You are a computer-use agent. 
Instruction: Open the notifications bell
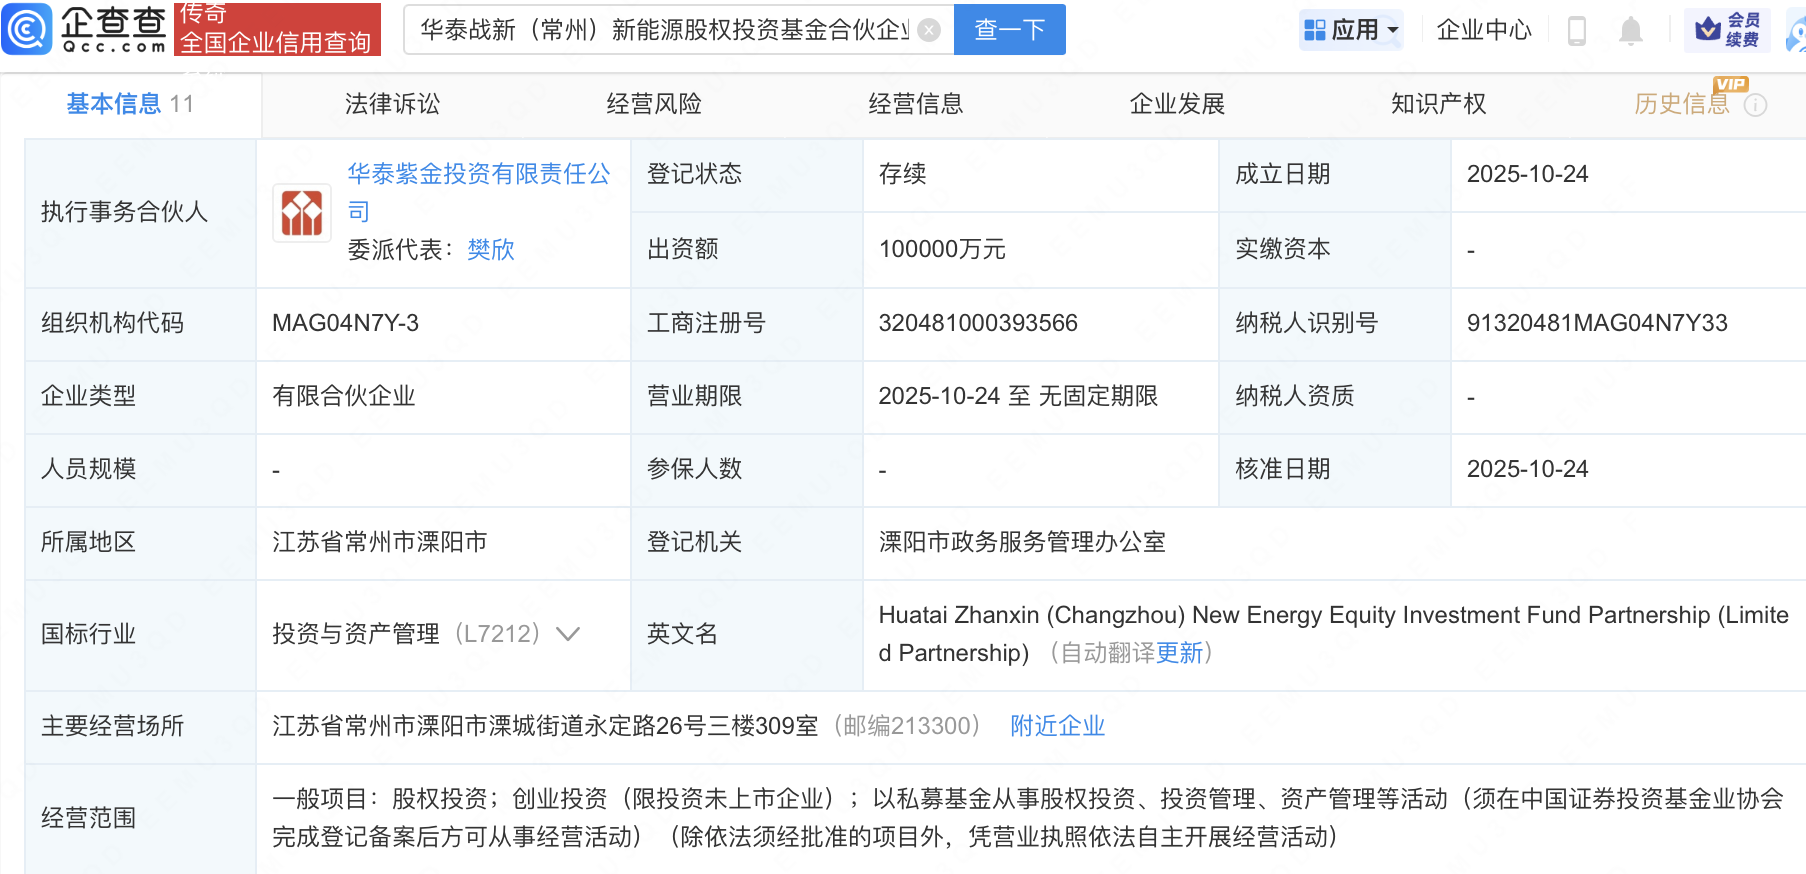[1630, 31]
